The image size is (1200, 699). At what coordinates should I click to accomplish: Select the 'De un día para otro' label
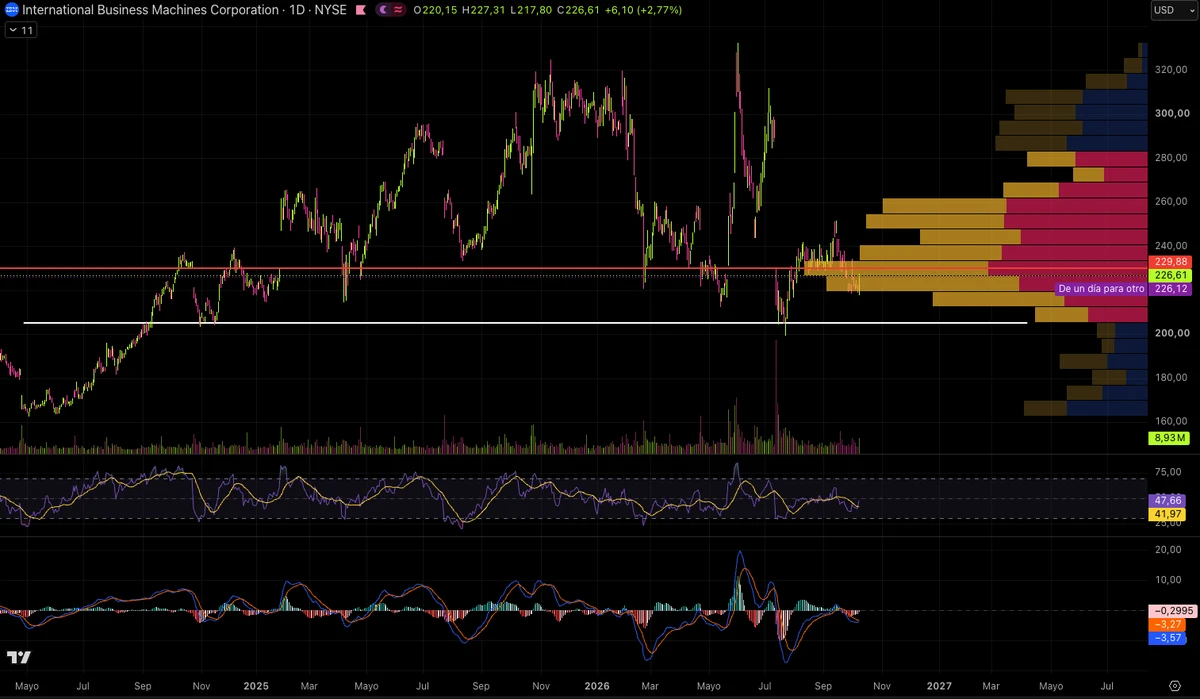pyautogui.click(x=1100, y=289)
